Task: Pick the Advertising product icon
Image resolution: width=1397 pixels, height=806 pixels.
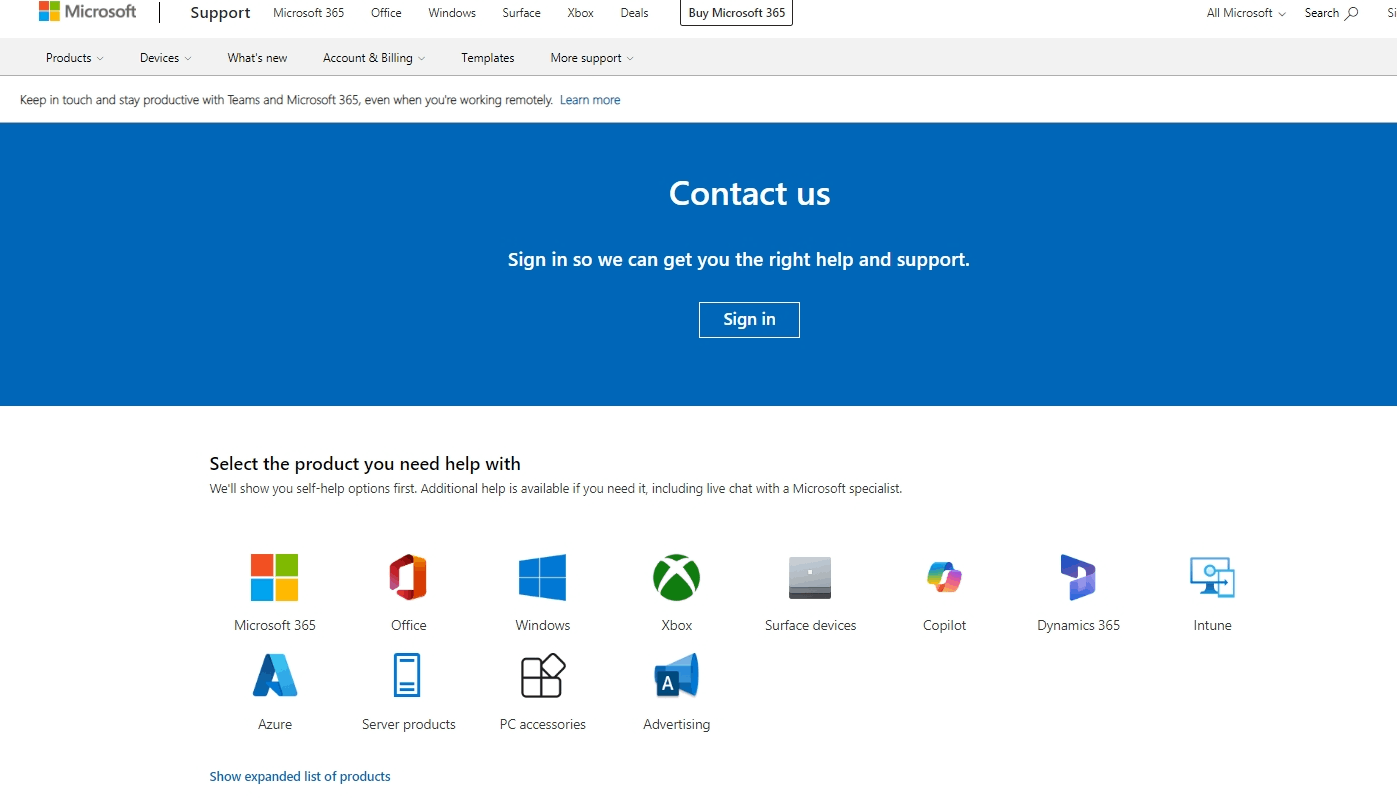Action: (x=676, y=676)
